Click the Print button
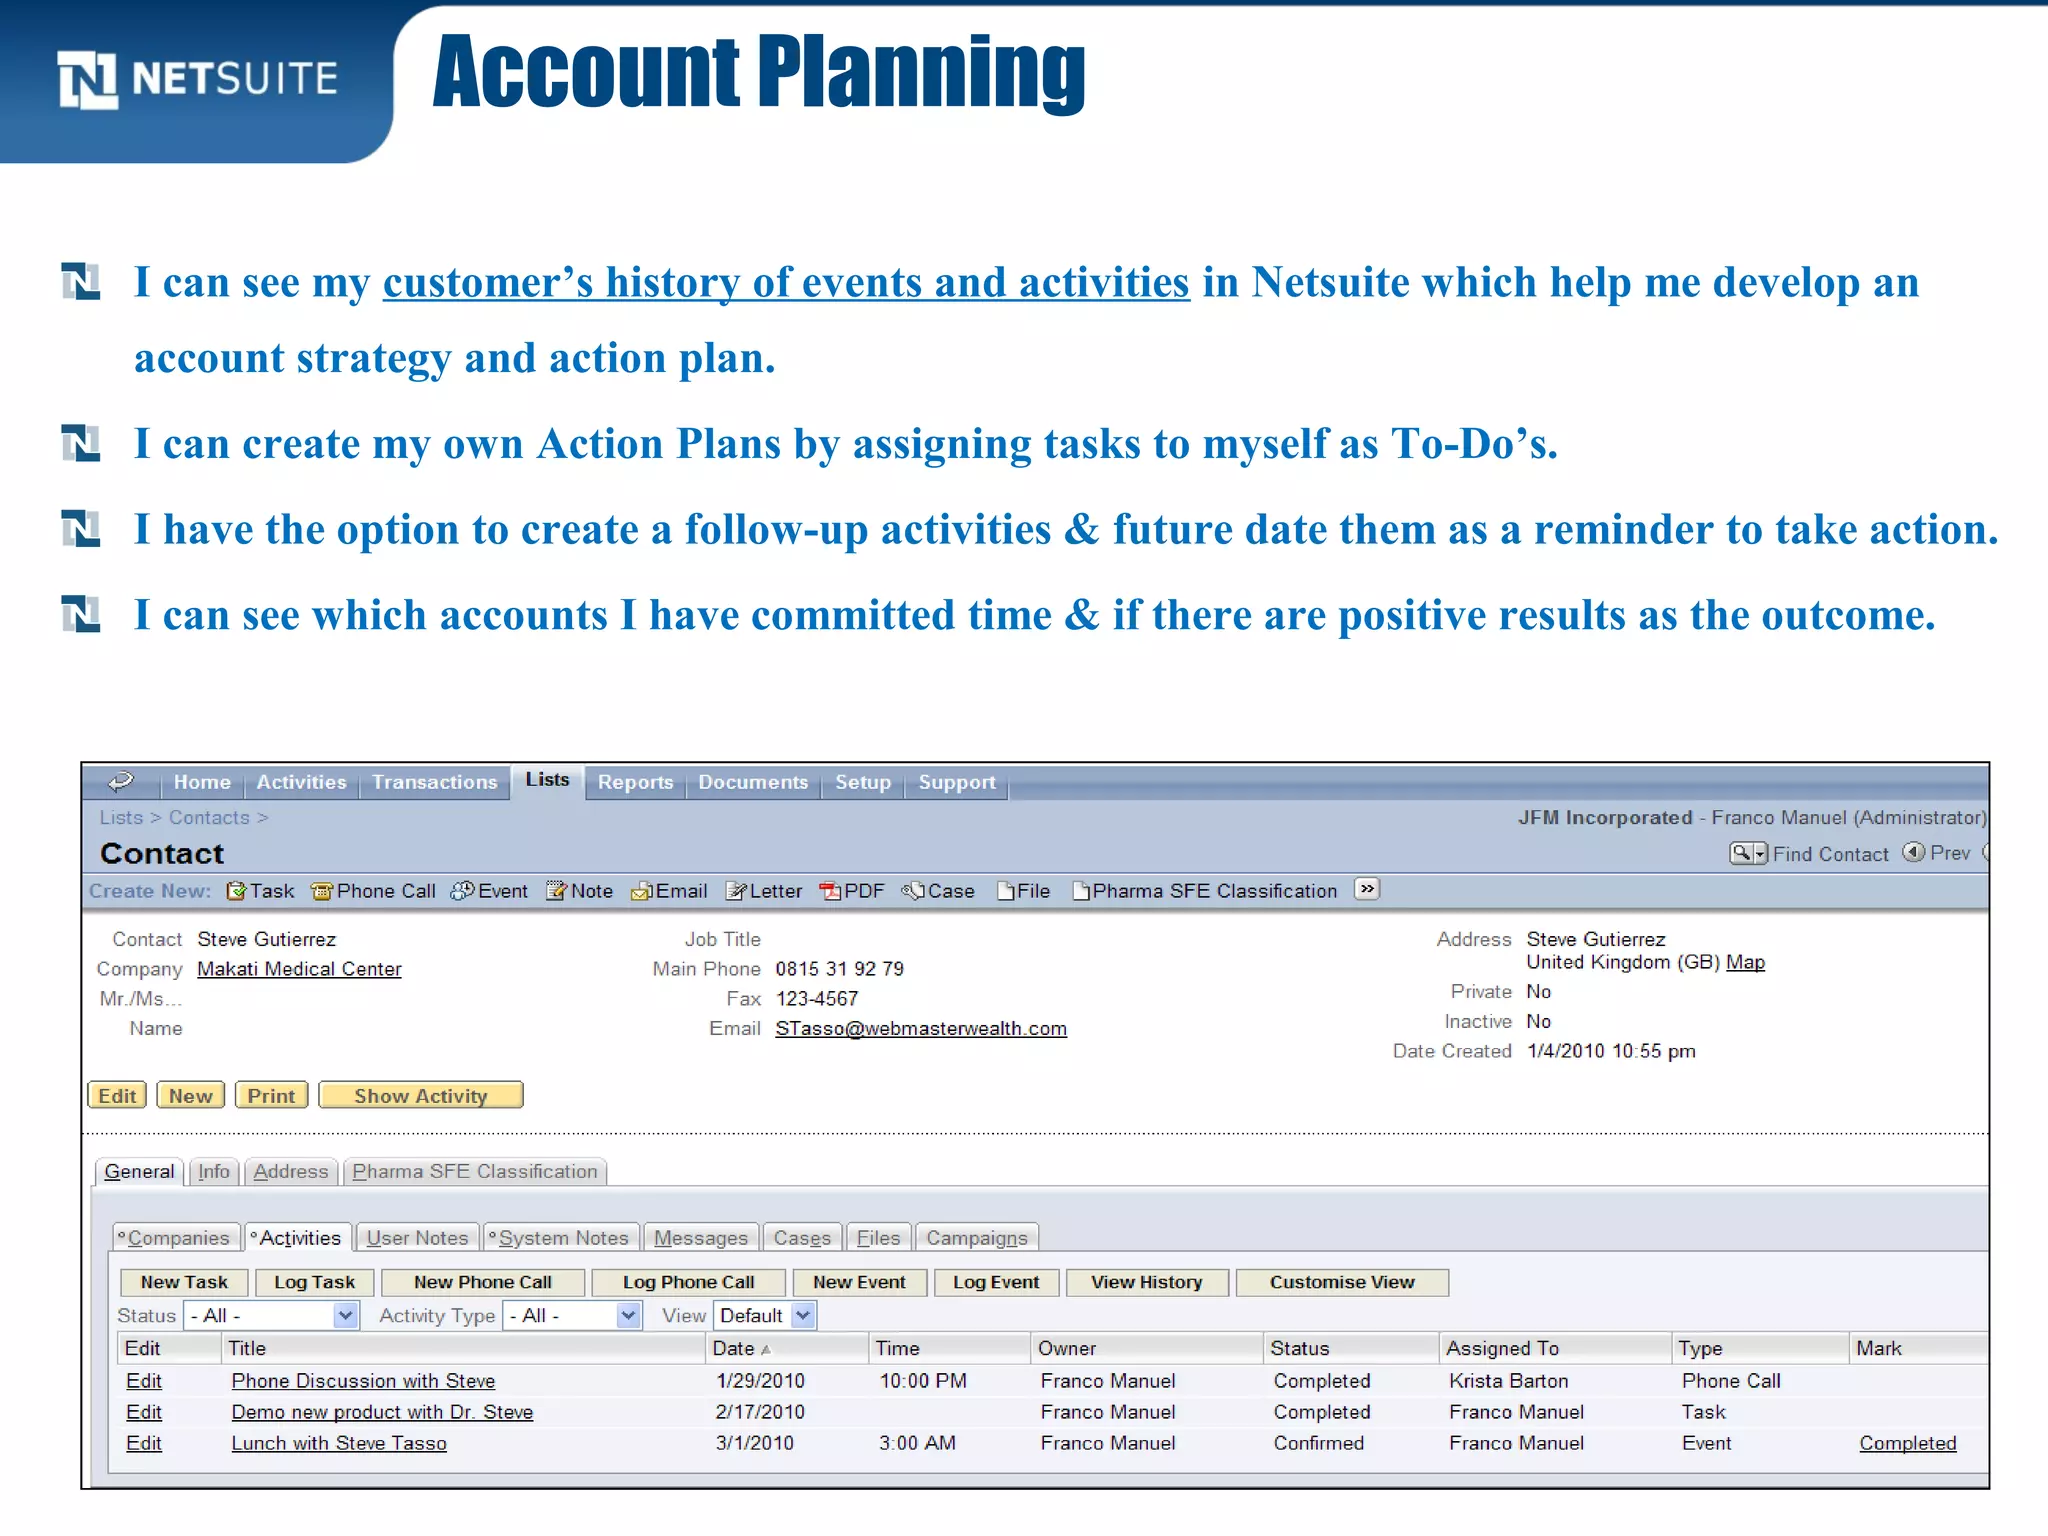This screenshot has width=2048, height=1536. [x=271, y=1095]
